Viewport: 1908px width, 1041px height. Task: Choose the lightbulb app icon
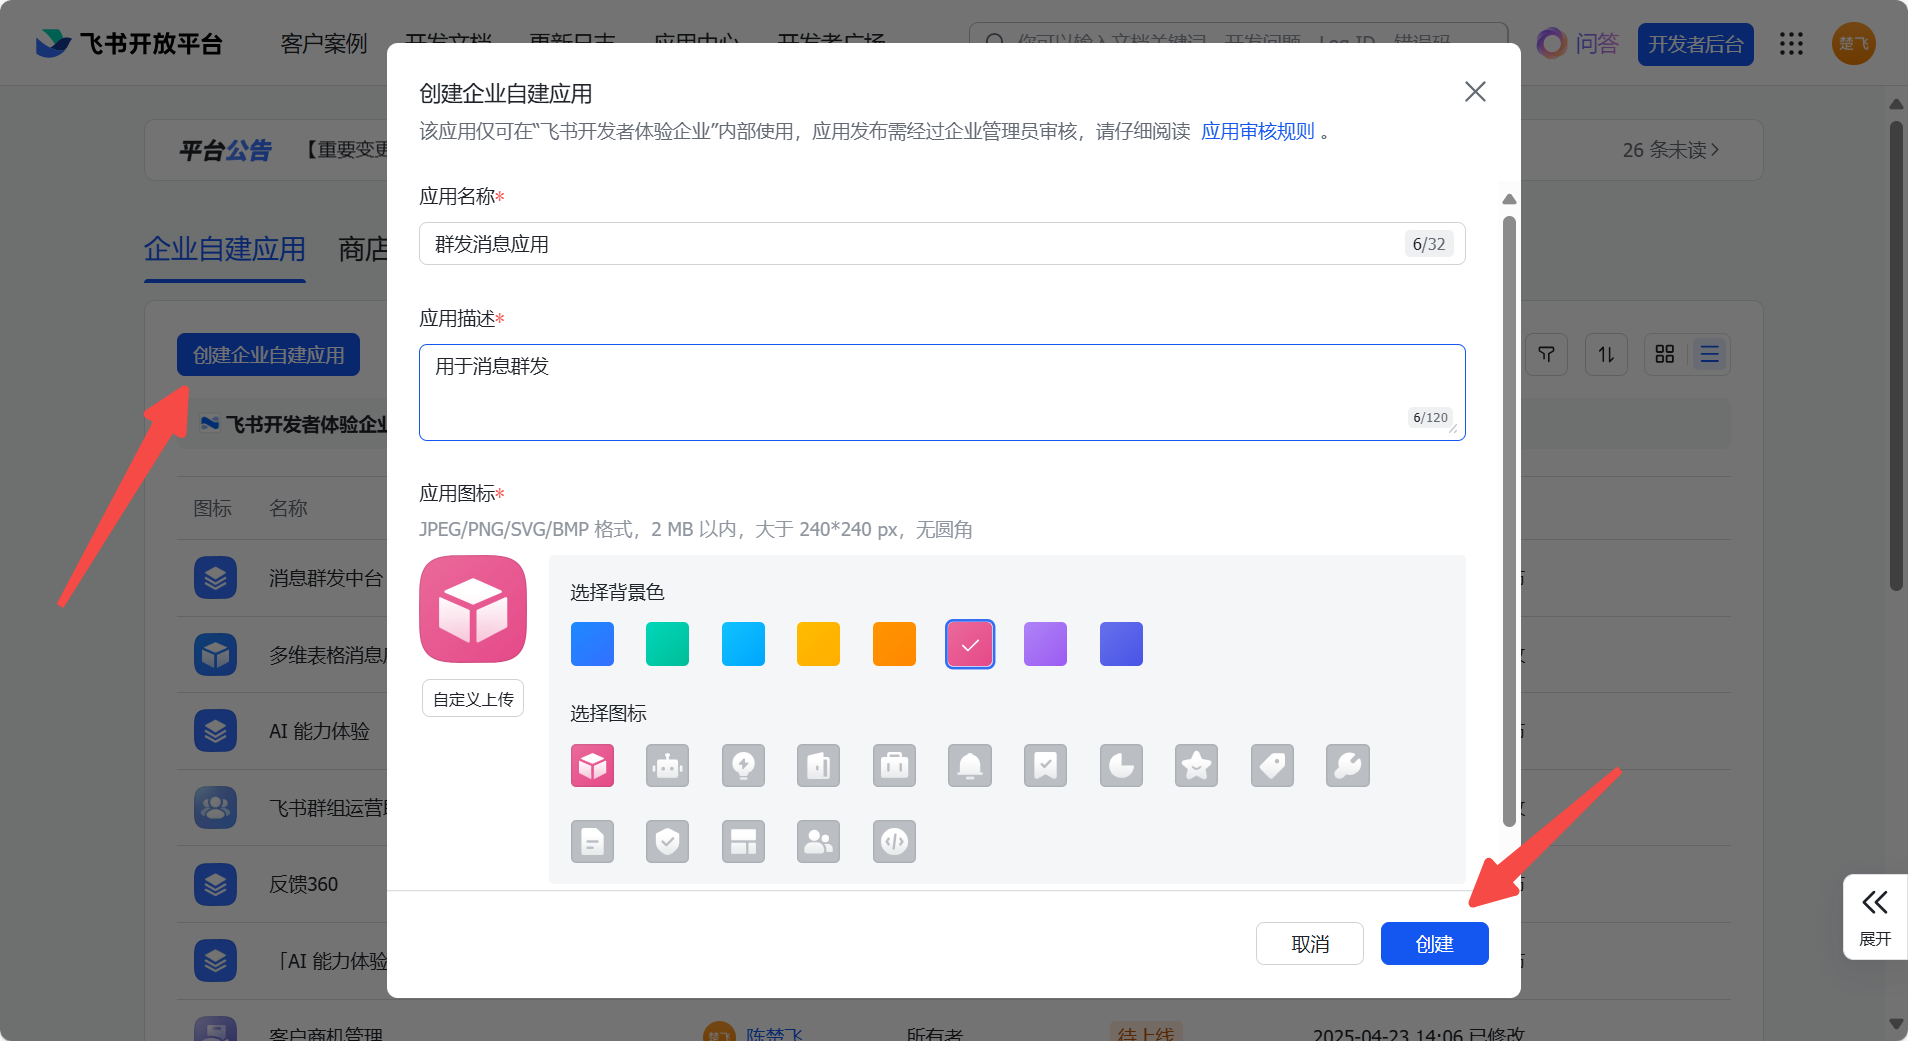click(x=743, y=766)
